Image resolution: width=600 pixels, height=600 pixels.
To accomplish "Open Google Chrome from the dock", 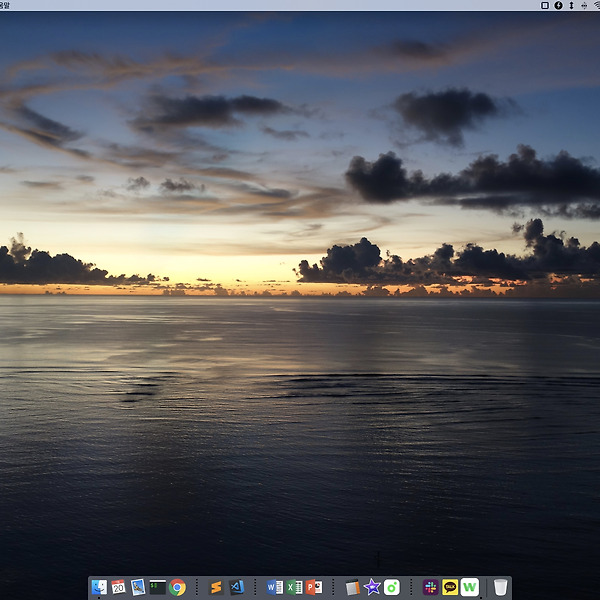I will pyautogui.click(x=177, y=587).
